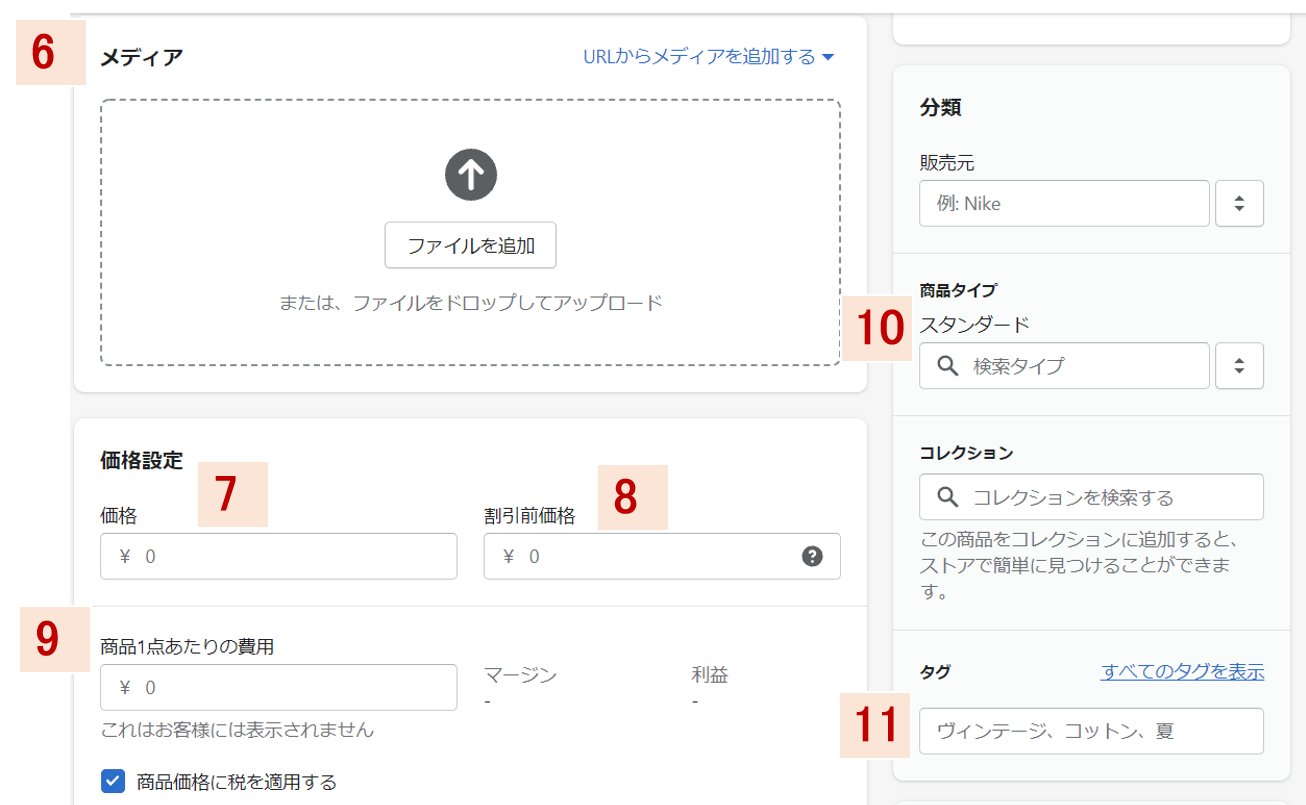Viewport: 1306px width, 805px height.
Task: Click the スタンダード text
Action: point(974,324)
